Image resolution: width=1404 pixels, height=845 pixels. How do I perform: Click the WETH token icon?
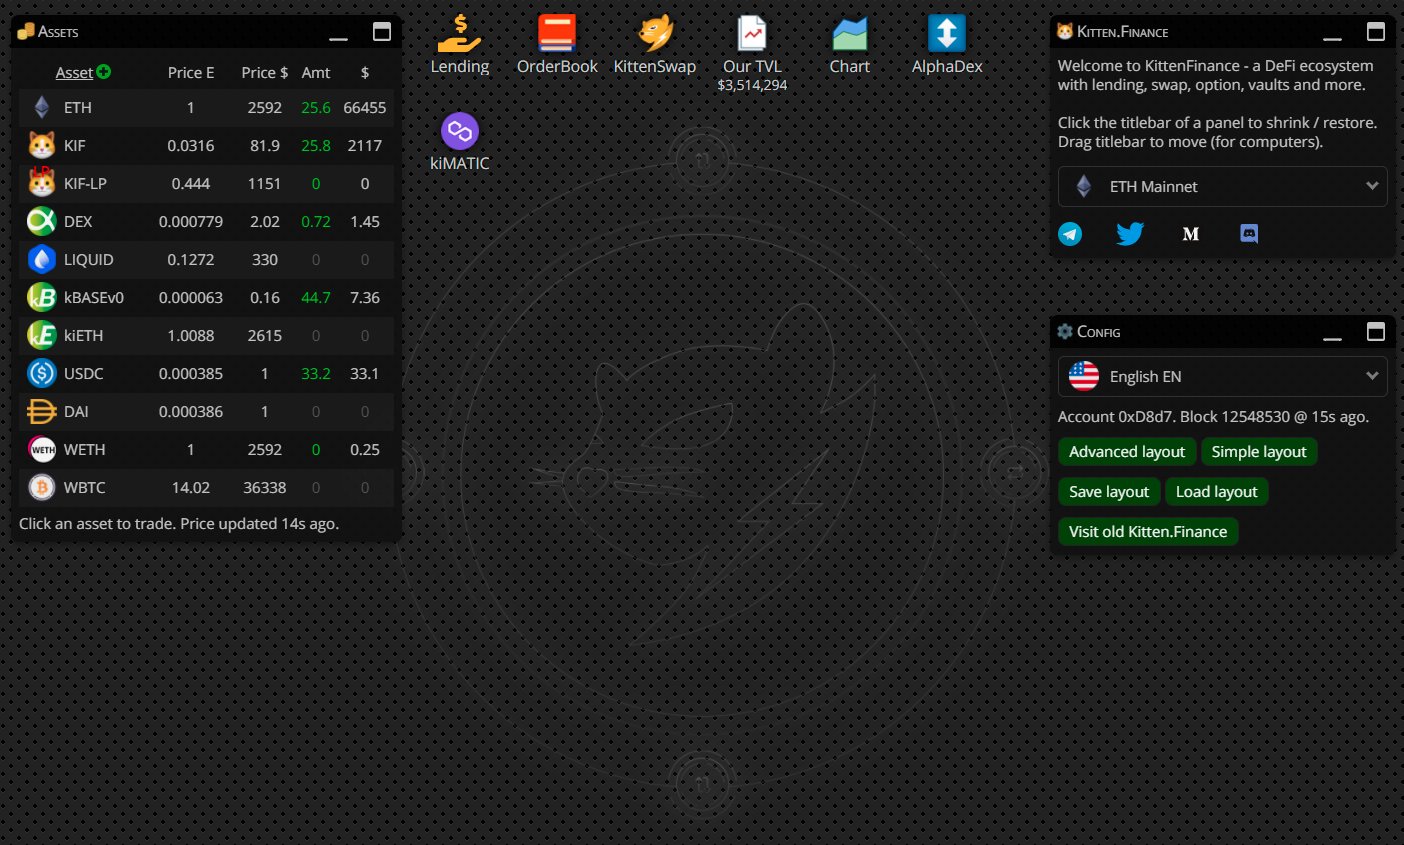pyautogui.click(x=42, y=449)
